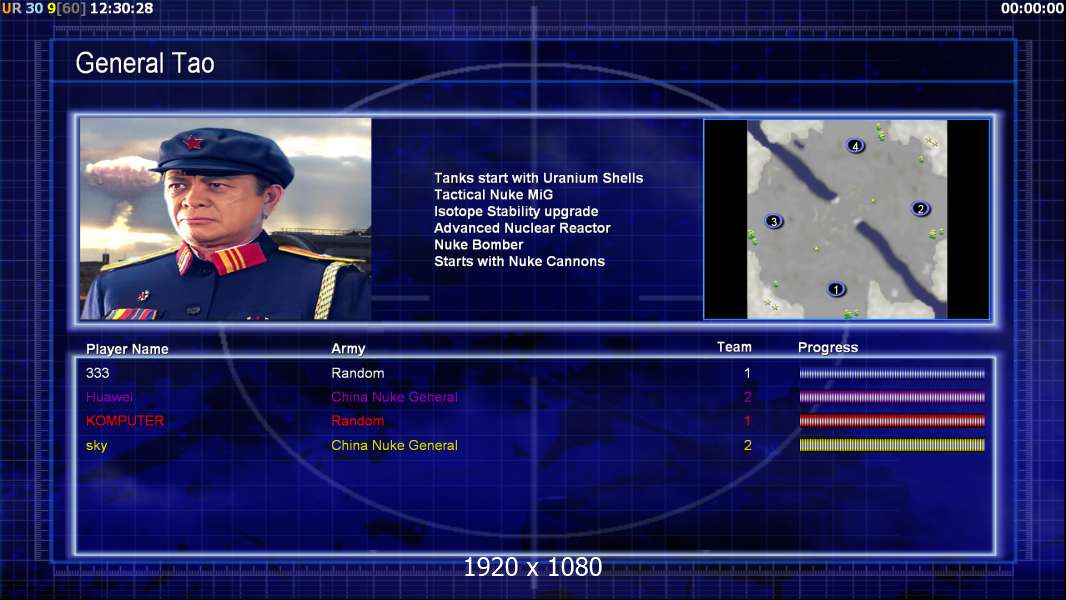Click 'Starts with Nuke Cannons' text
The height and width of the screenshot is (600, 1066).
tap(519, 262)
